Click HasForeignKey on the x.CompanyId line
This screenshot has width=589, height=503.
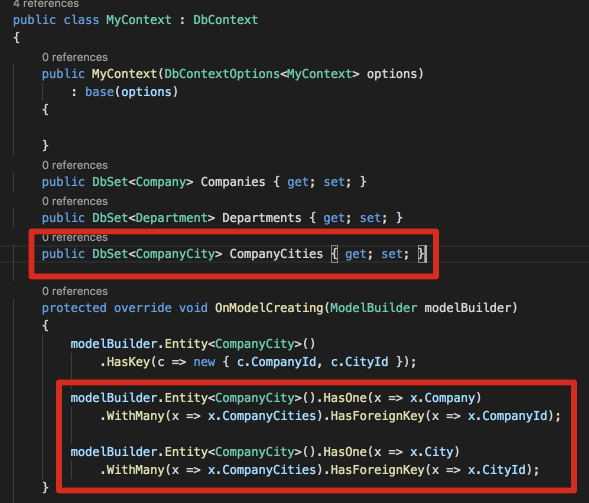378,416
